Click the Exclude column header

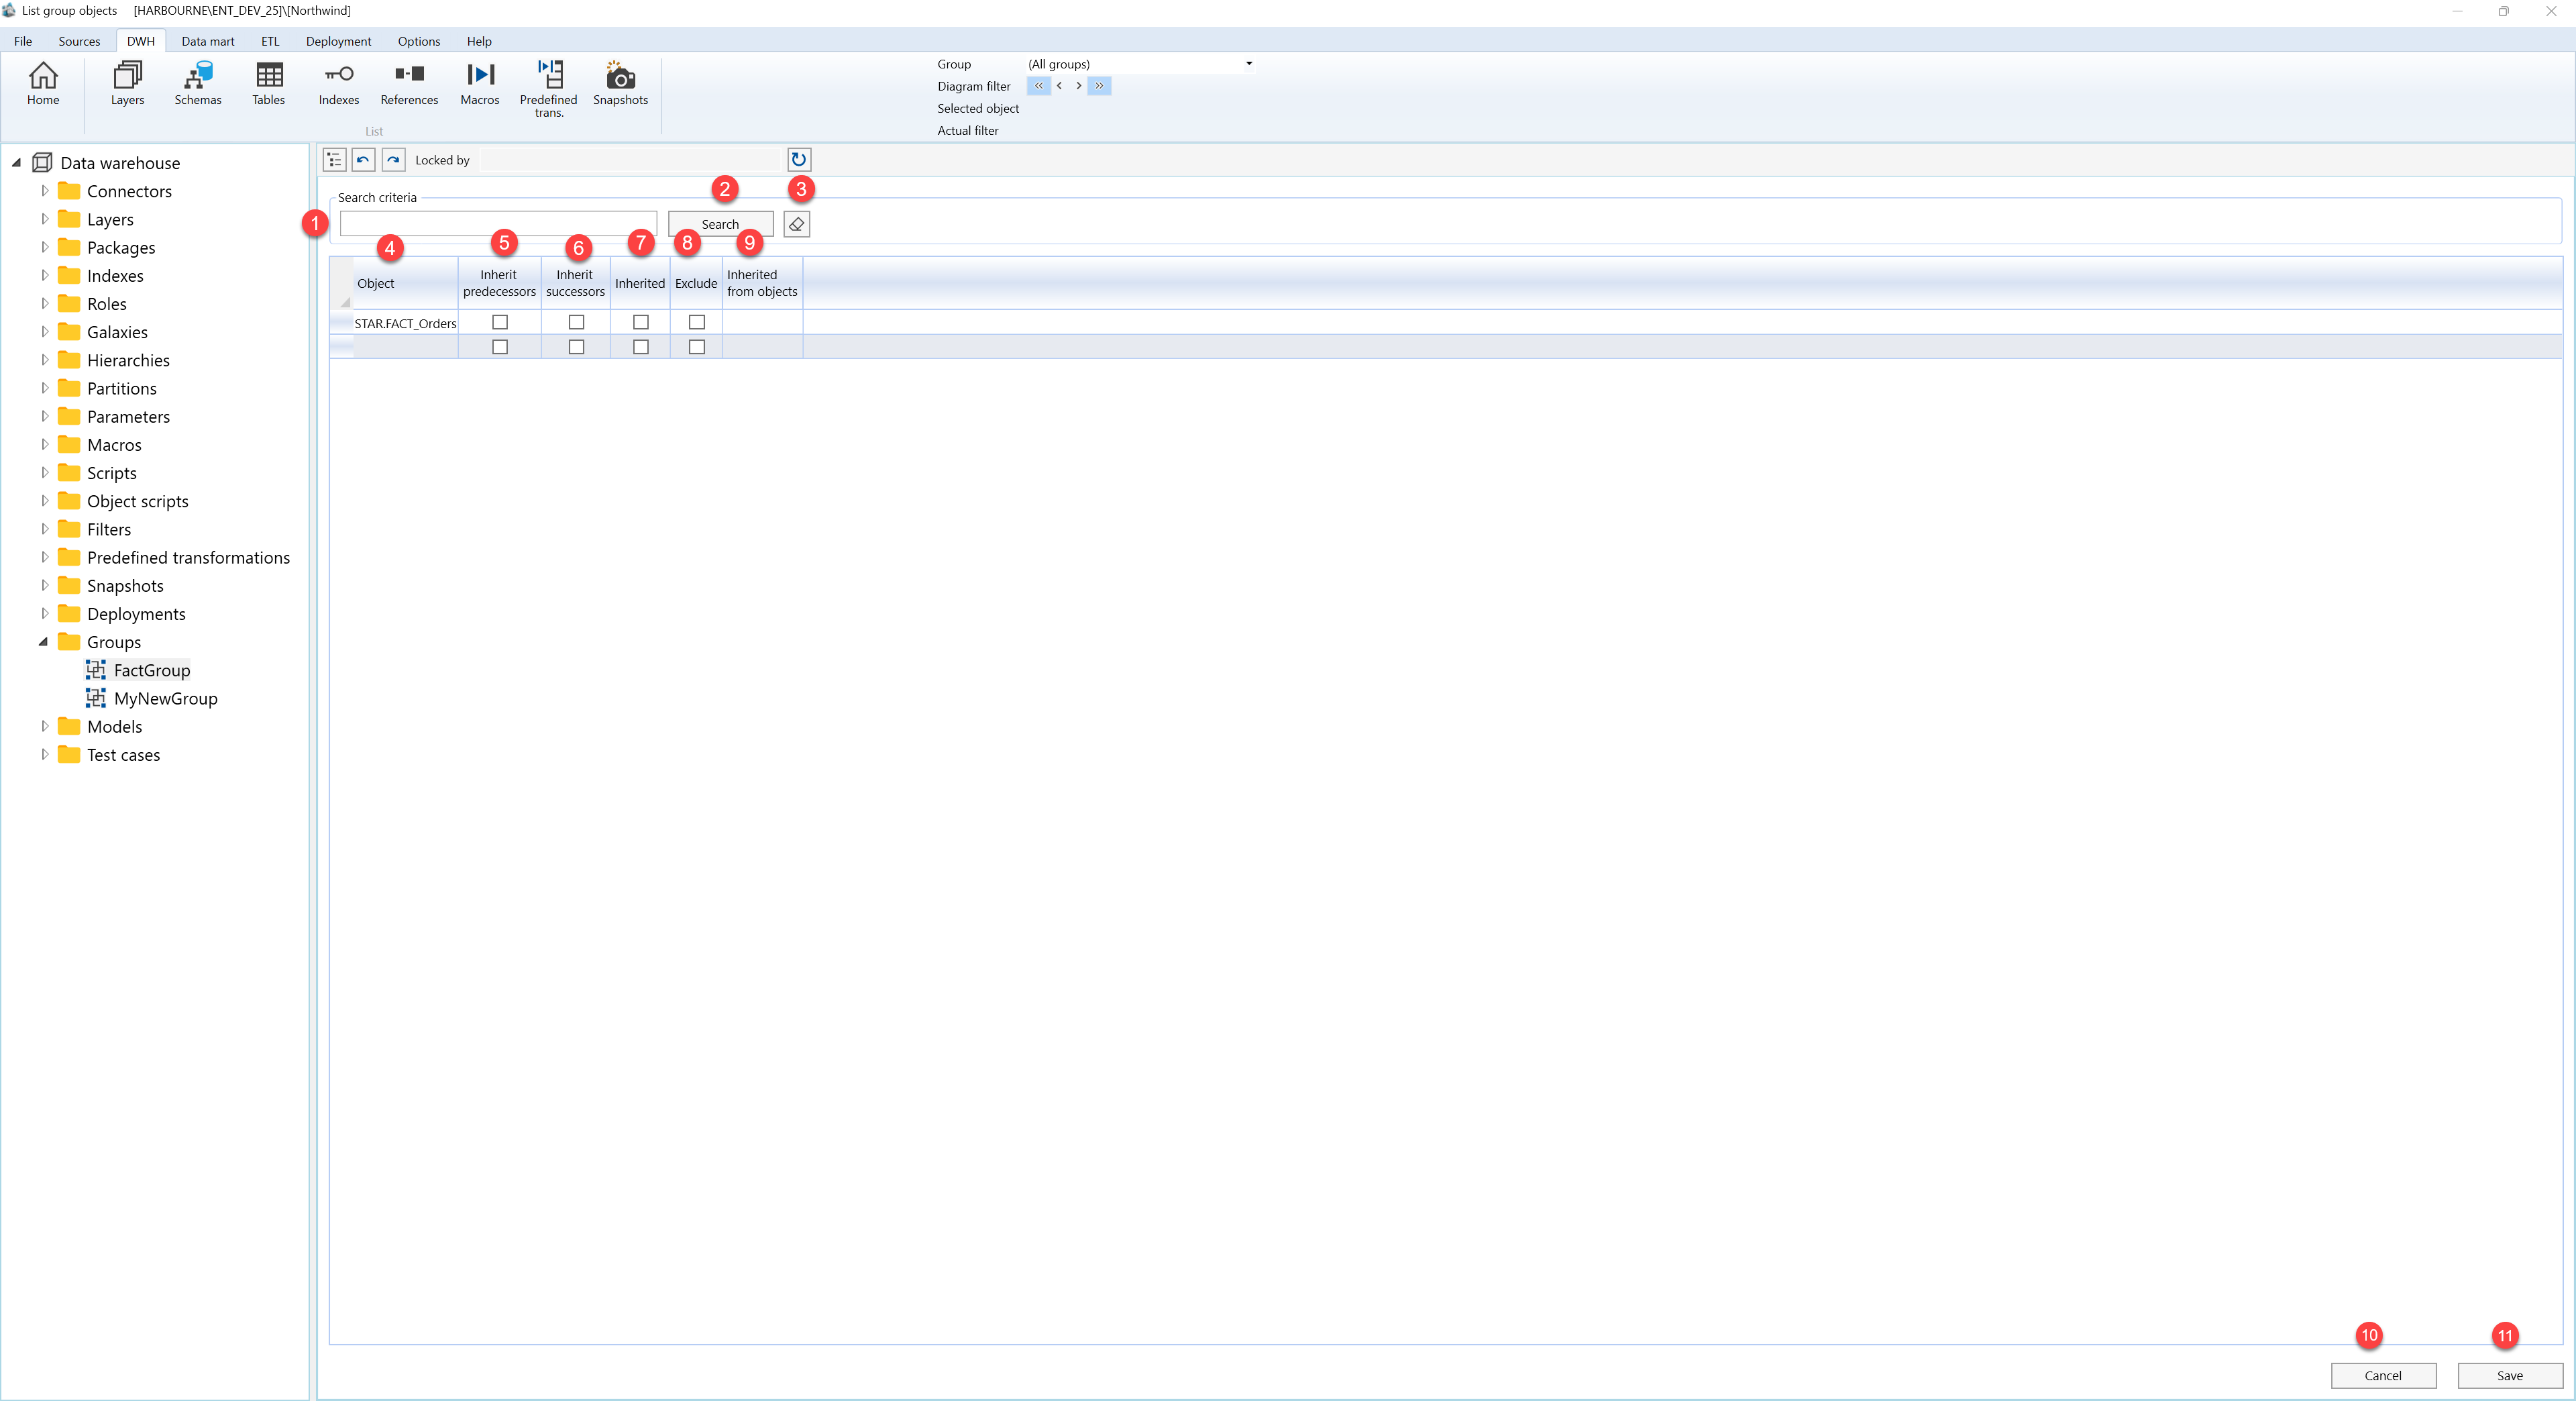pyautogui.click(x=696, y=283)
